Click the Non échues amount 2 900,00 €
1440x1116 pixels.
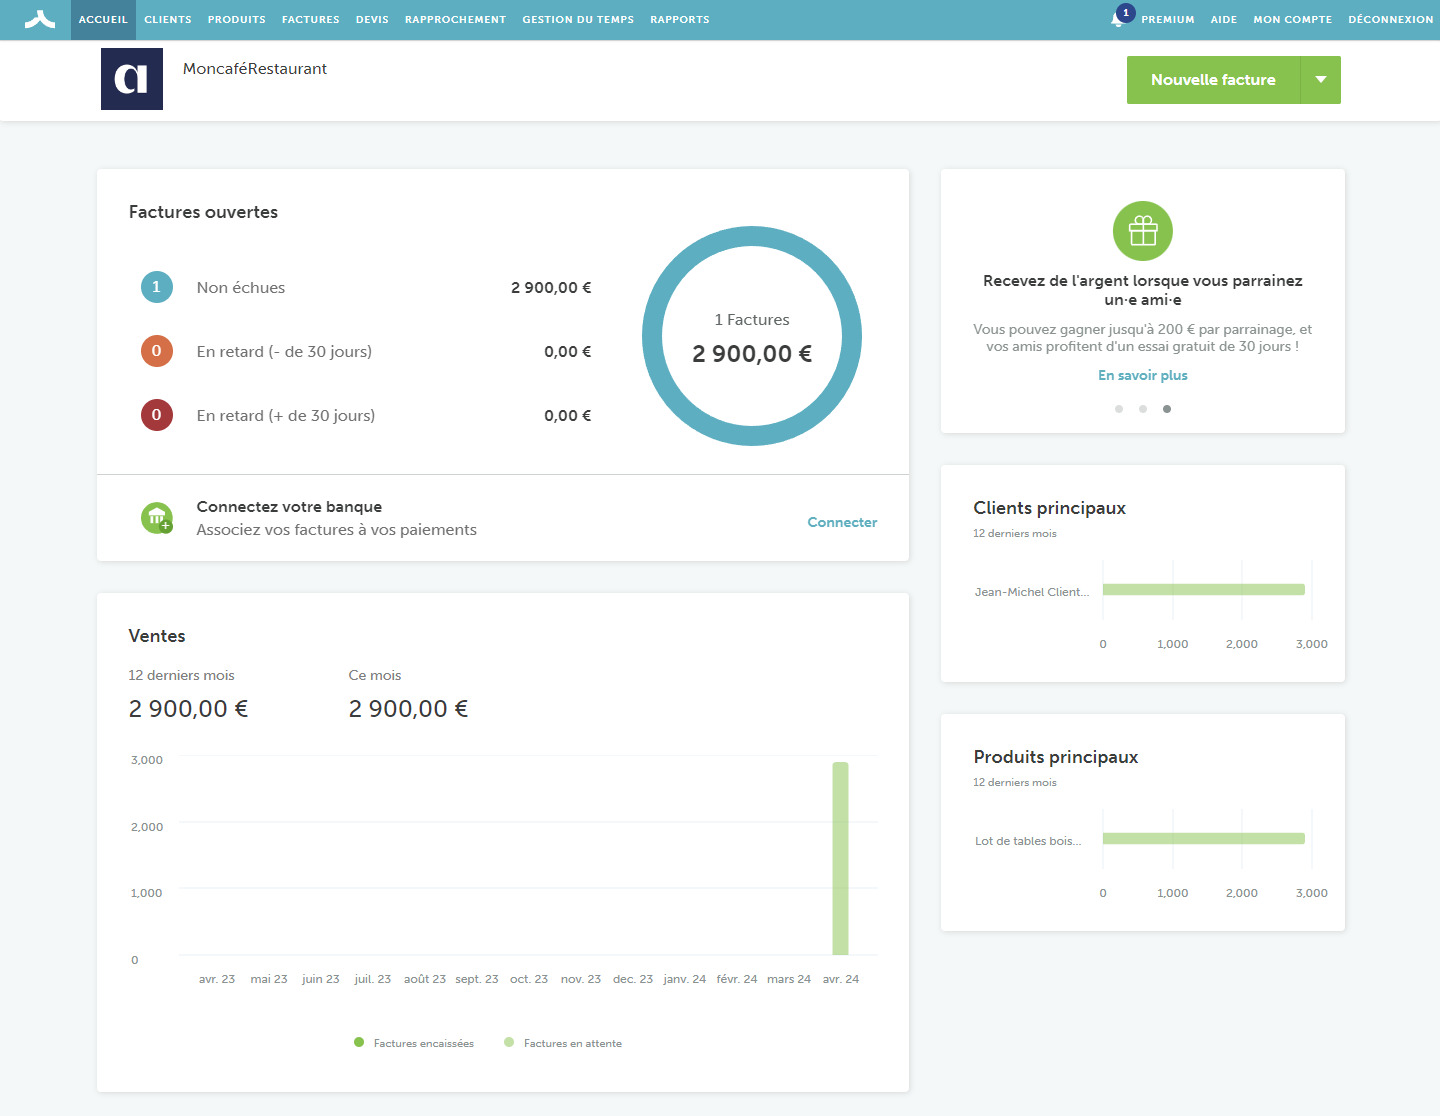tap(551, 288)
